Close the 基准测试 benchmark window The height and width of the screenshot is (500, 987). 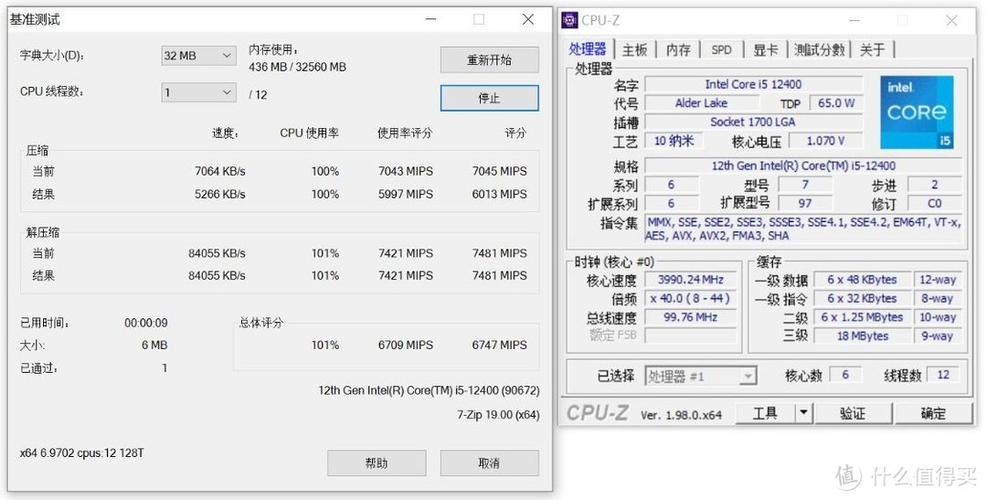click(528, 20)
